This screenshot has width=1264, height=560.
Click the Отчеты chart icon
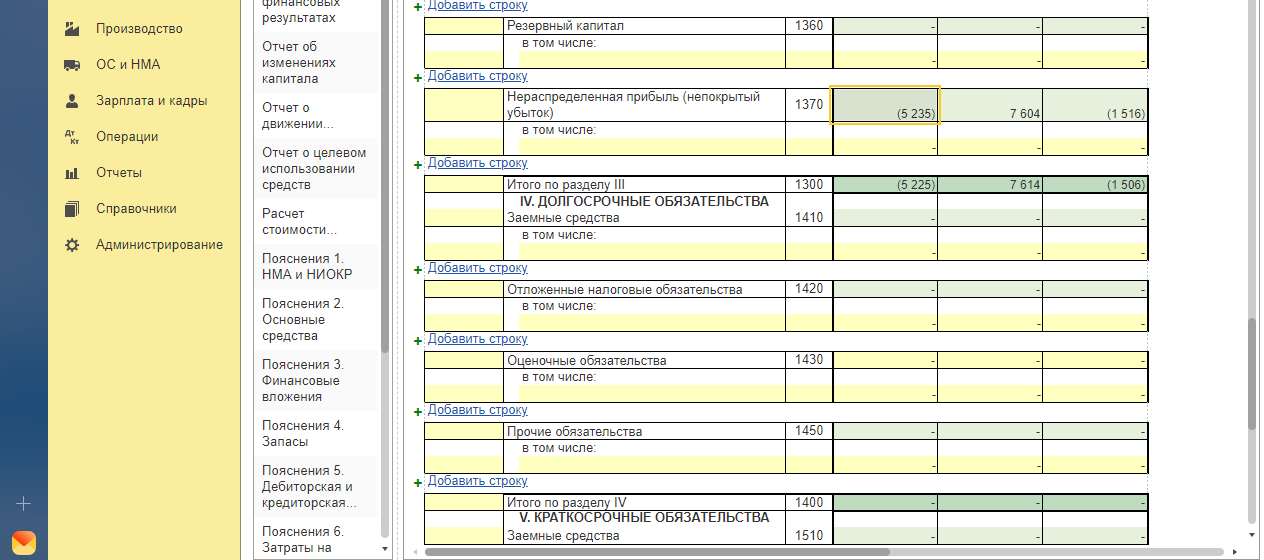click(x=72, y=173)
